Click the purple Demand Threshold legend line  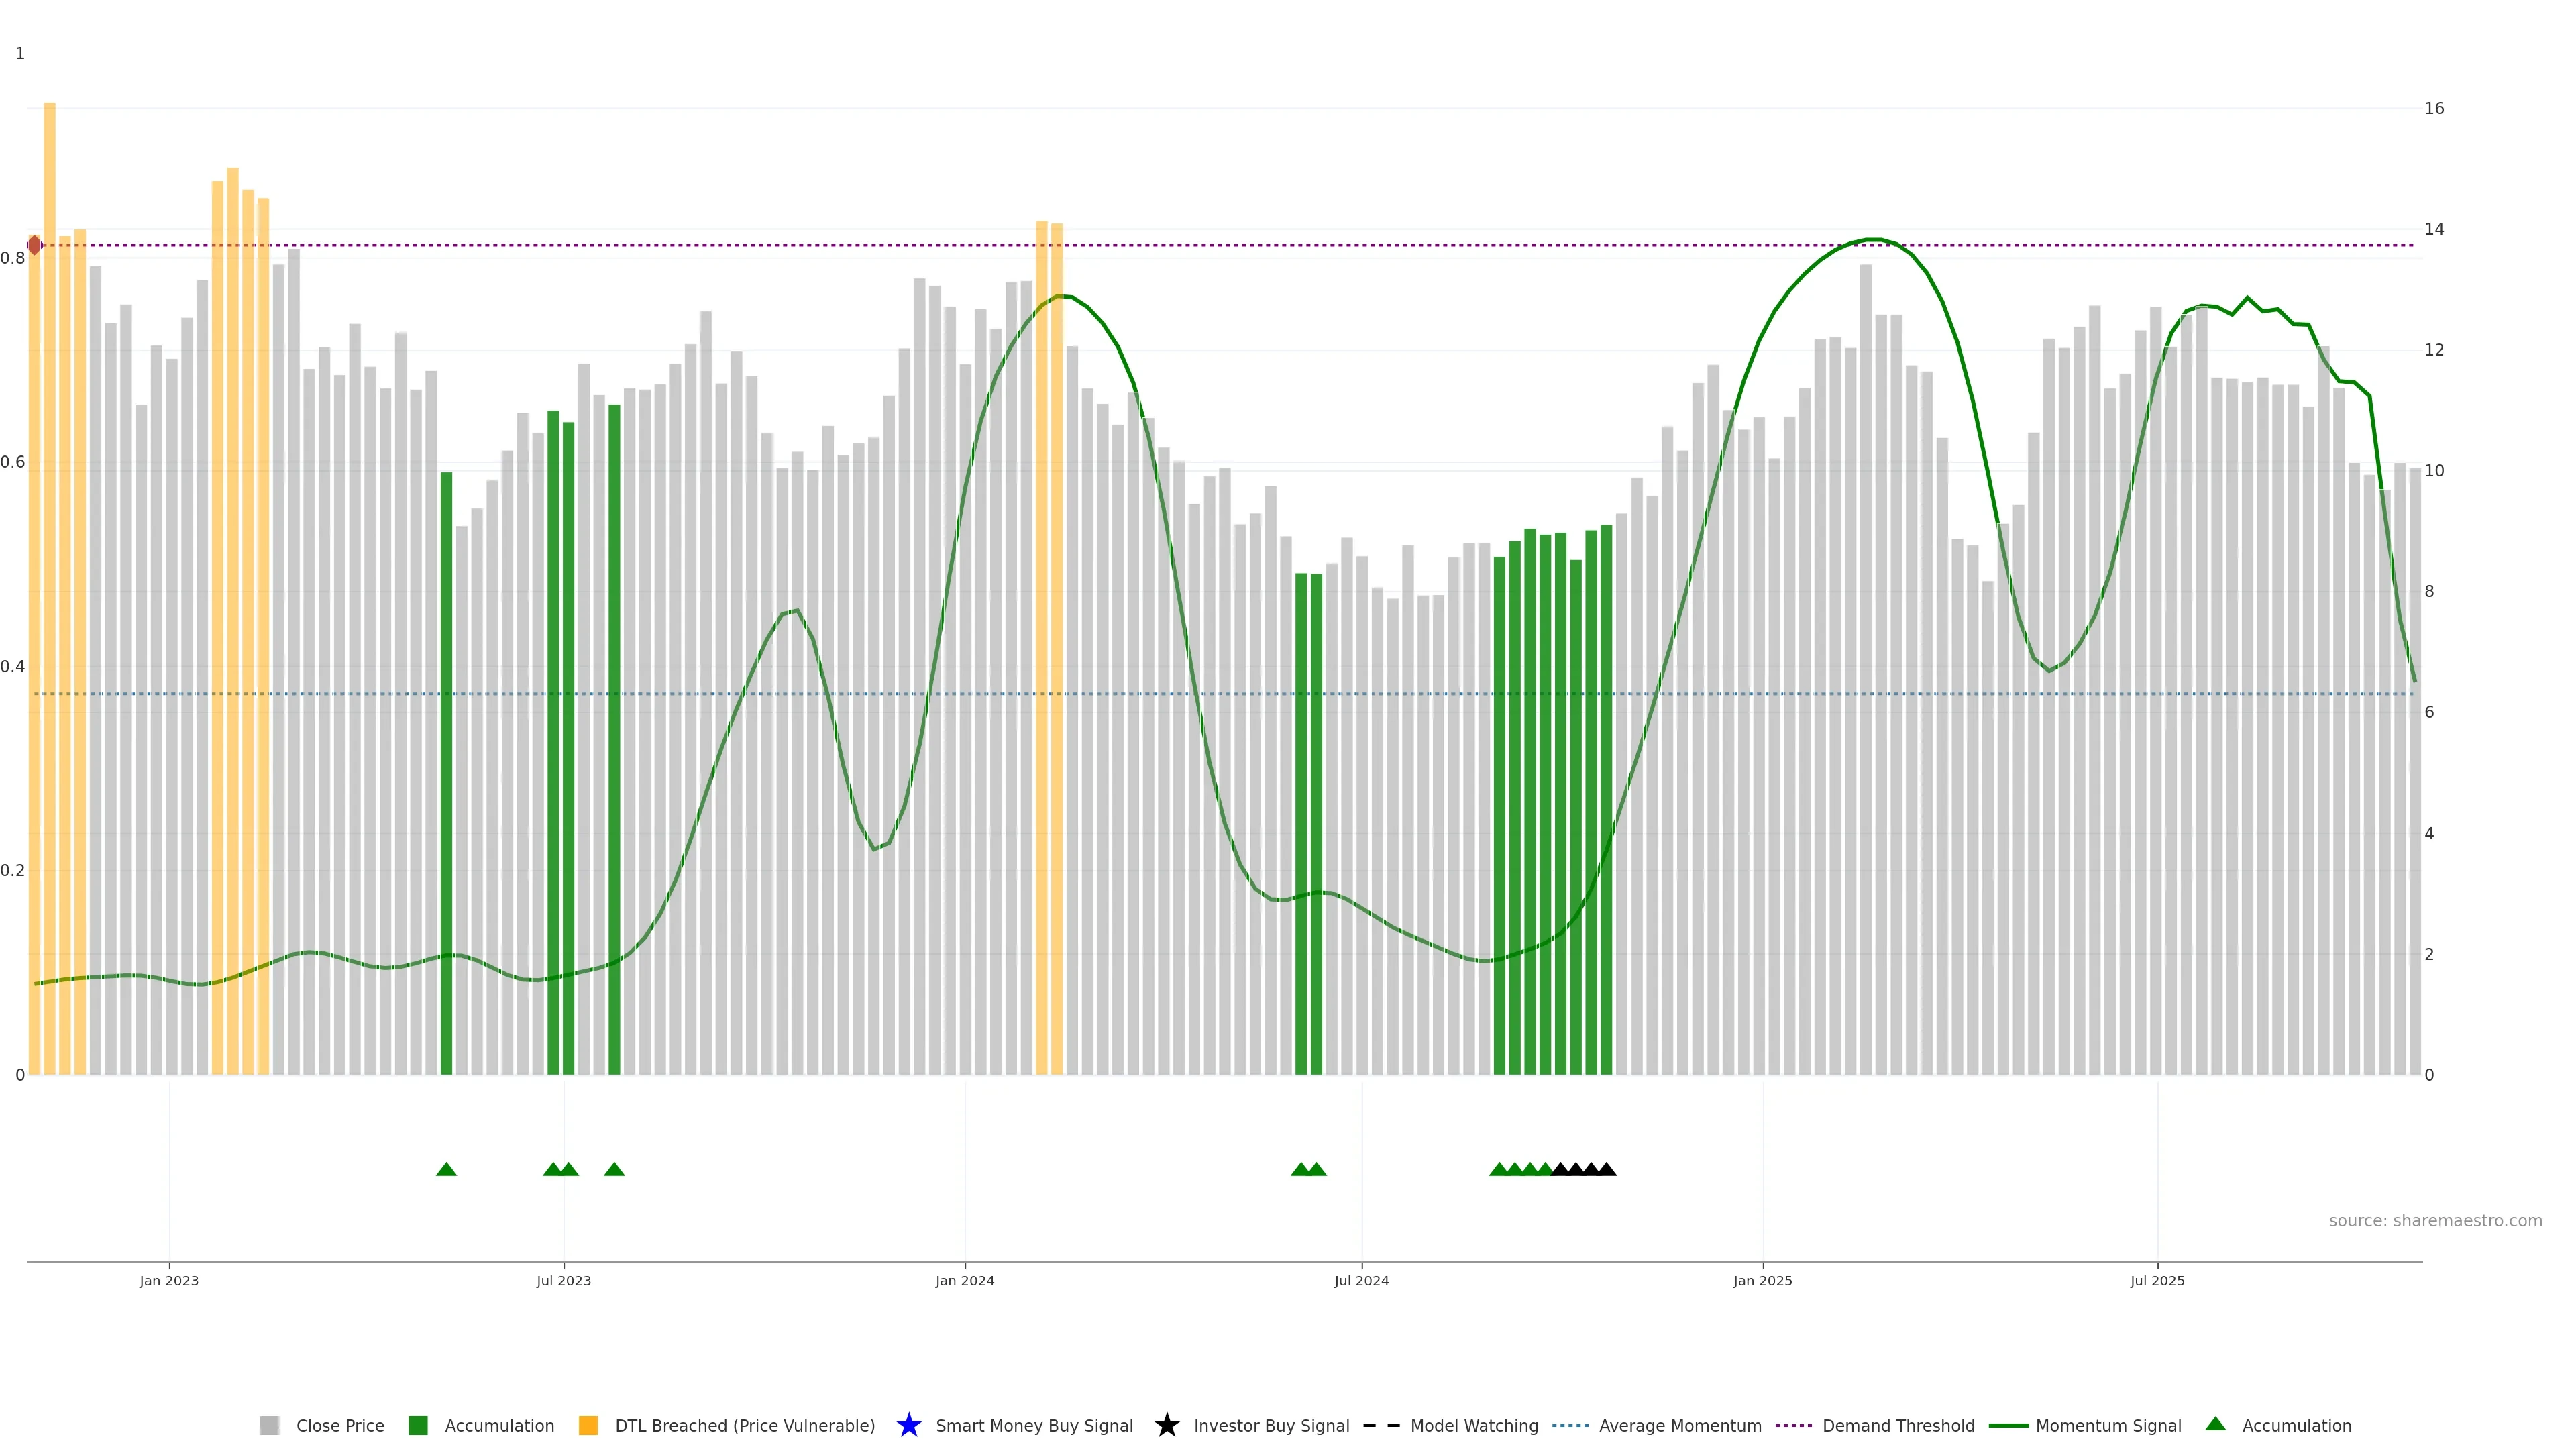coord(1793,1425)
